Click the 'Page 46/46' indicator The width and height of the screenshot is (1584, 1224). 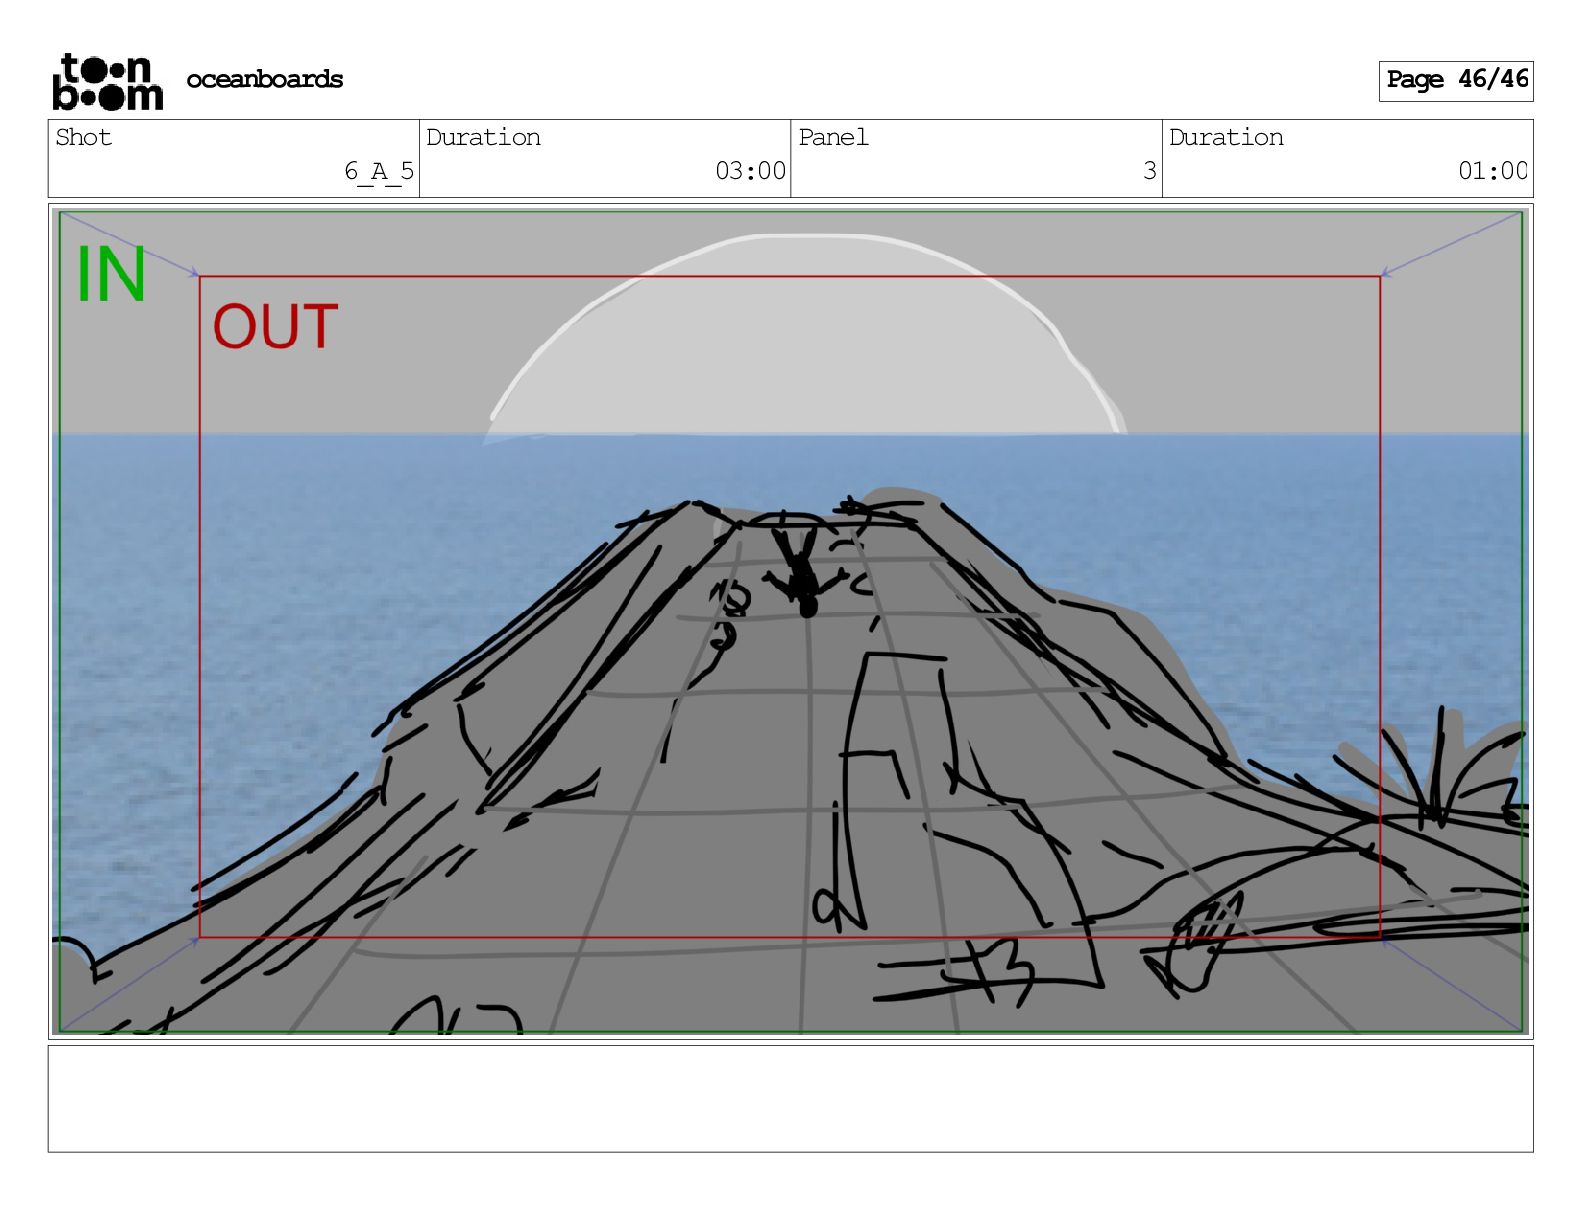coord(1456,80)
